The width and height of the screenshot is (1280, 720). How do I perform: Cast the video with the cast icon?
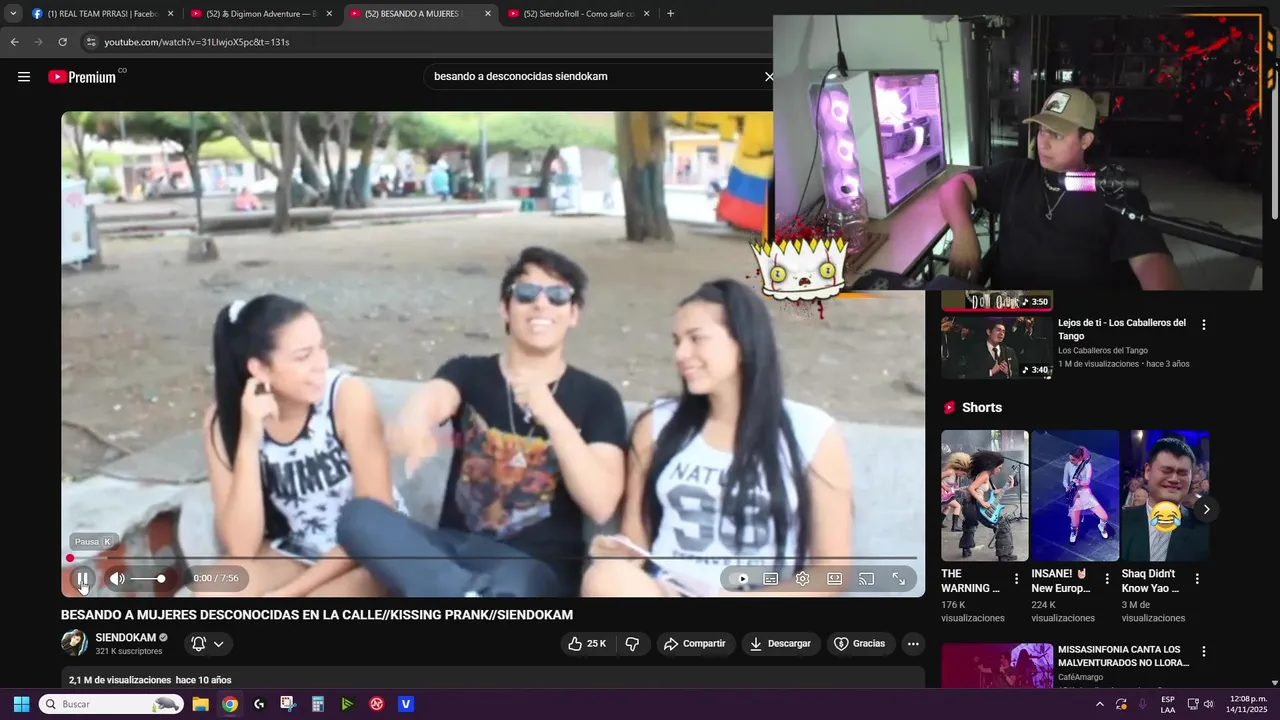click(866, 578)
